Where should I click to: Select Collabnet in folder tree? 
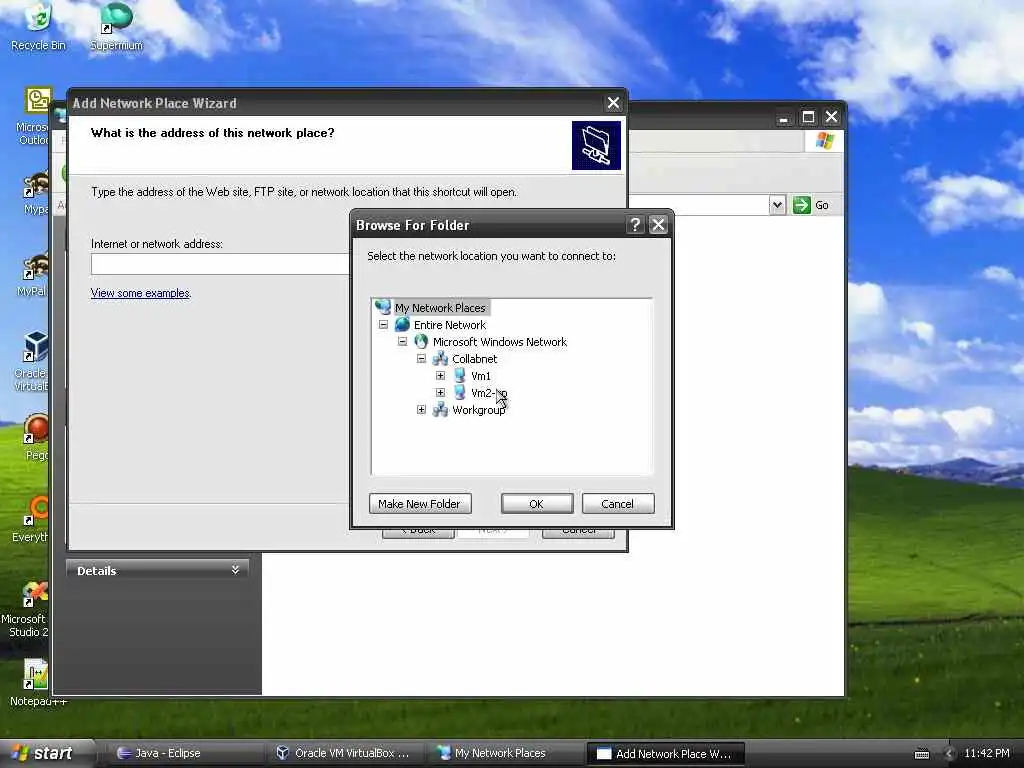click(474, 359)
